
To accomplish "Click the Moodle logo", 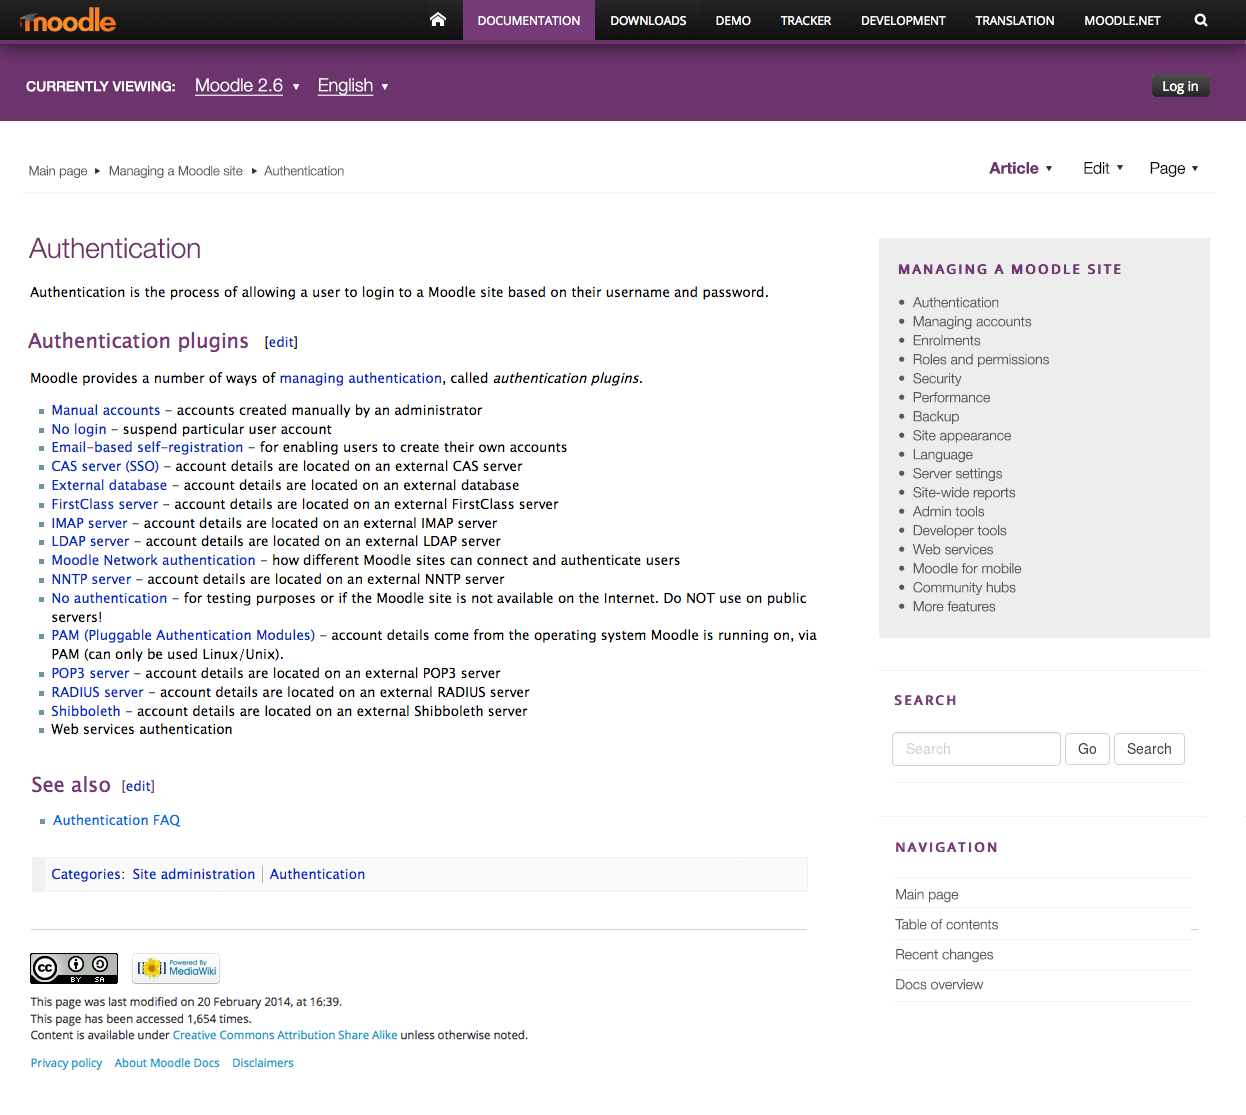I will point(68,20).
